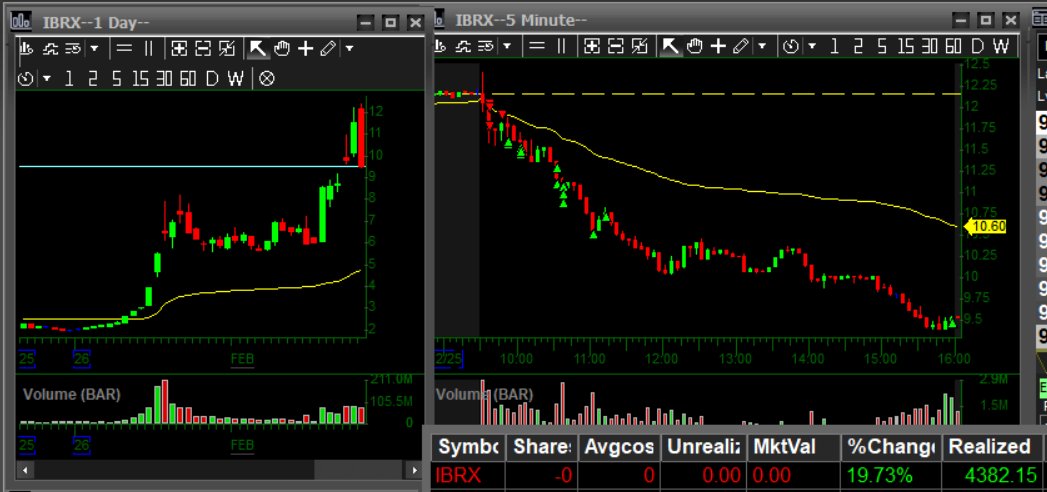Screen dimensions: 1047x492
Task: Activate the arrow pointer tool in the 5 Minute chart
Action: click(x=670, y=46)
